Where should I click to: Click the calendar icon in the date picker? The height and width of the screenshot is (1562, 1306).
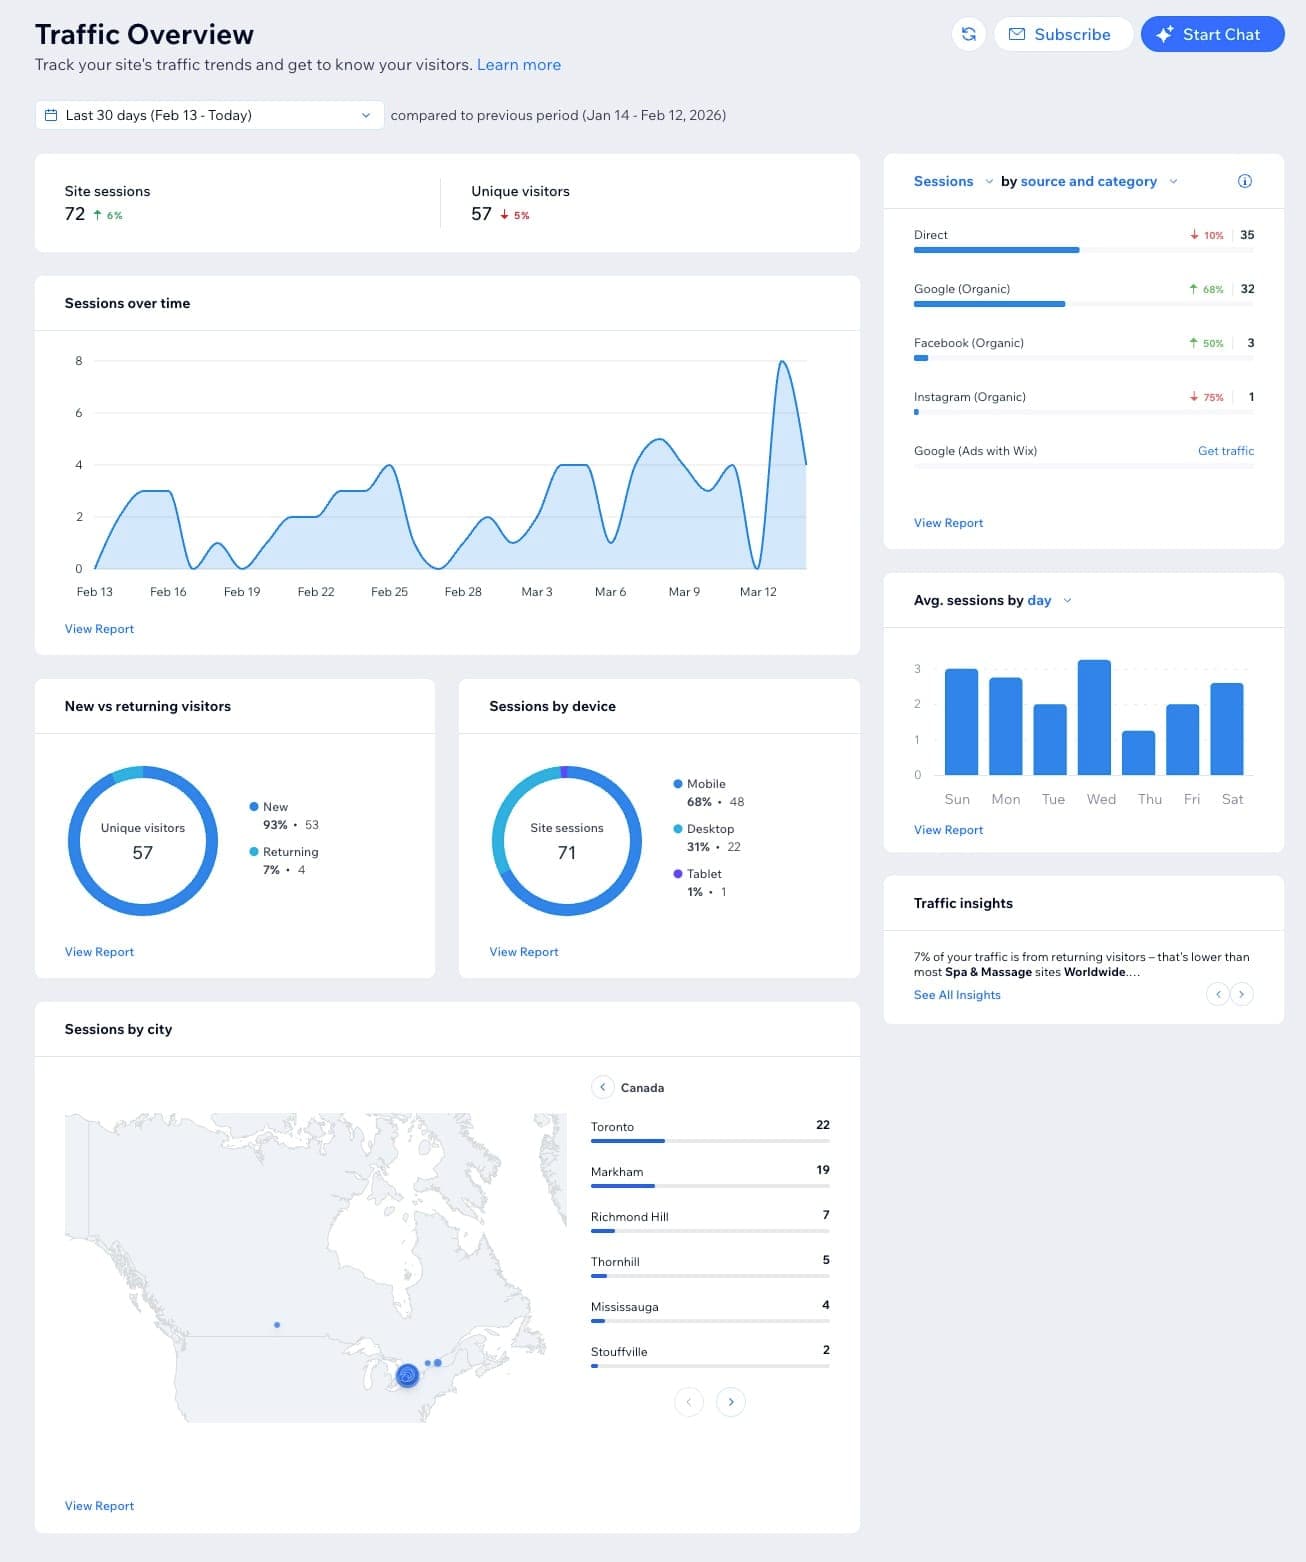coord(51,115)
